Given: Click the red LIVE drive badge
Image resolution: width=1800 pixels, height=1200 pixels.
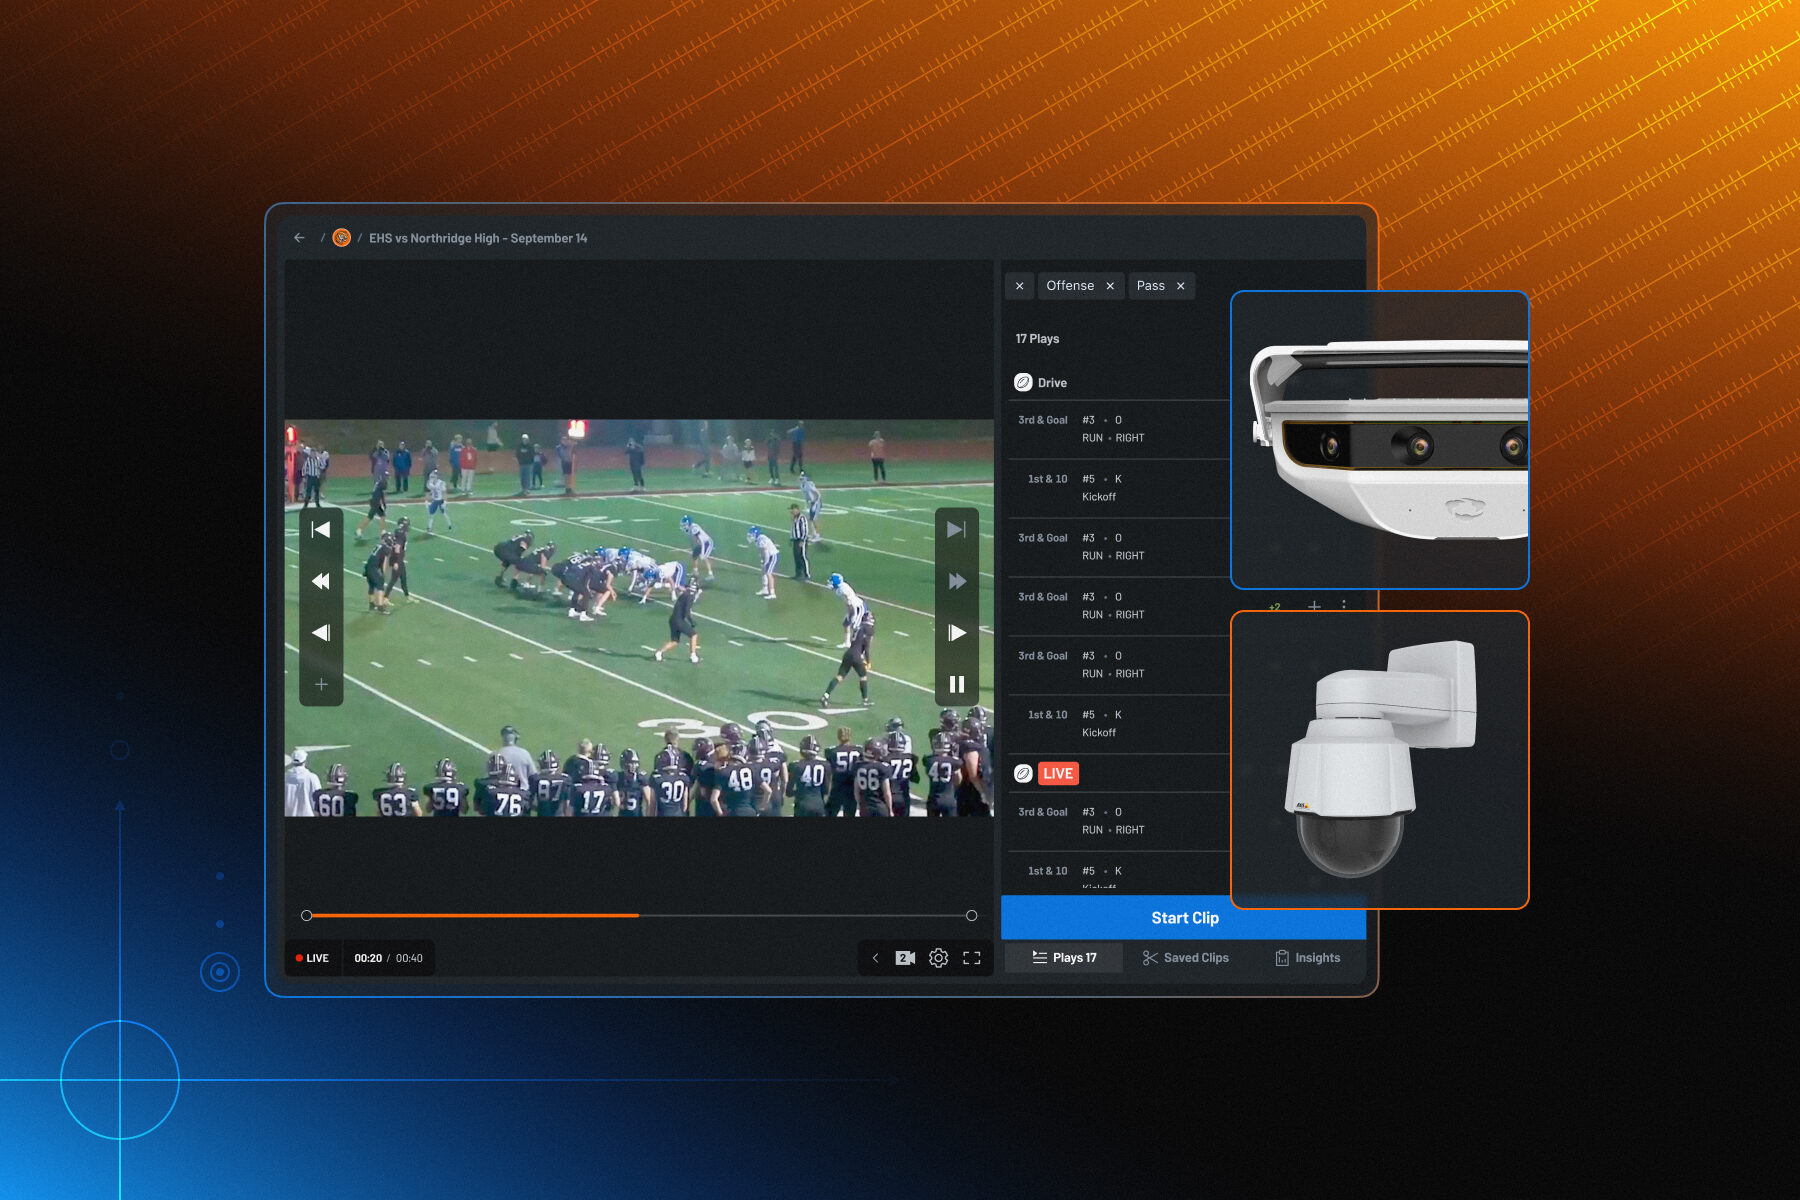Looking at the screenshot, I should pos(1058,773).
